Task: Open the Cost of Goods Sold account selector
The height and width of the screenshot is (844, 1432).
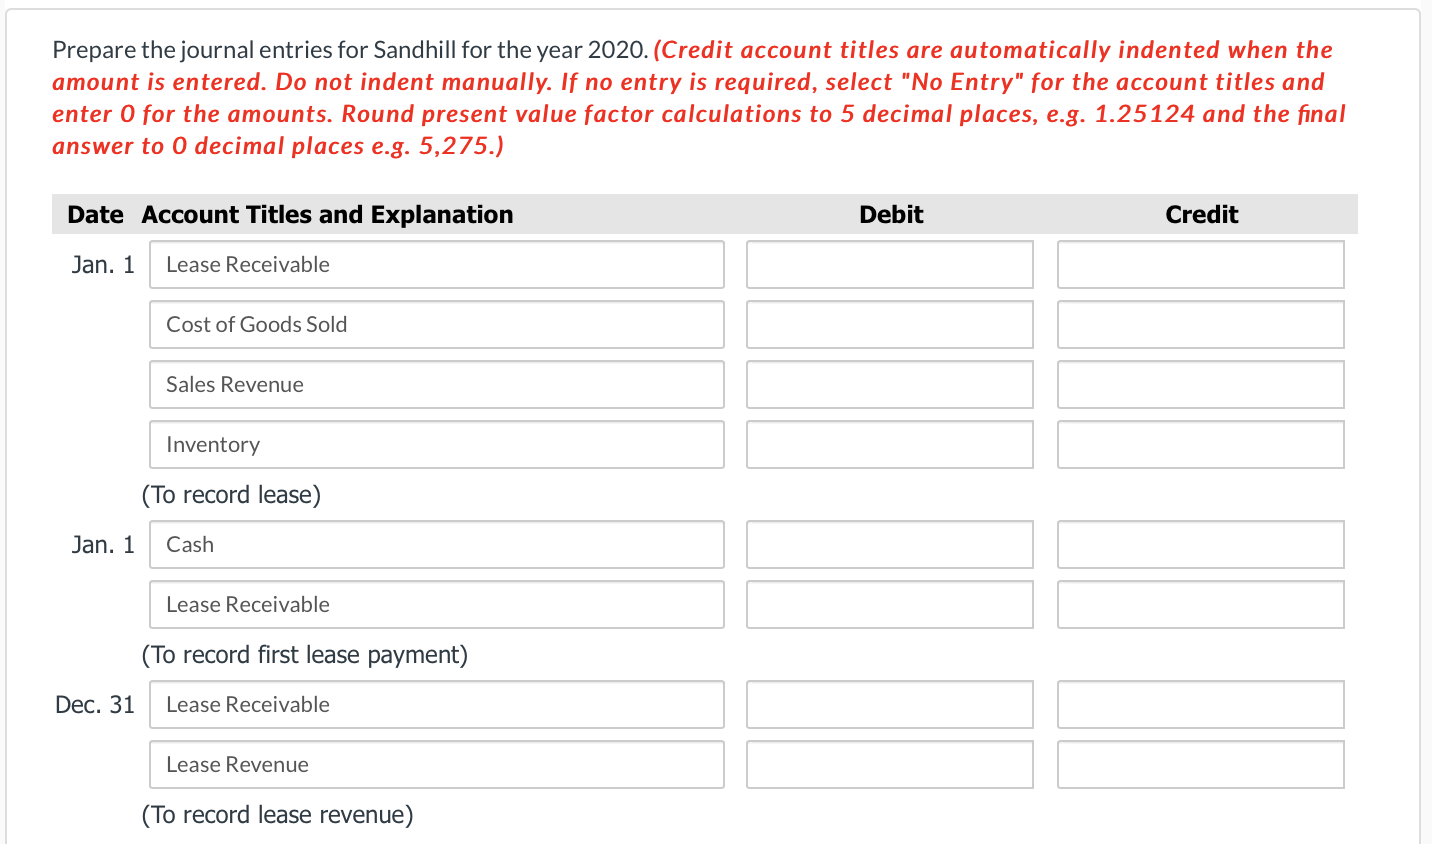Action: [x=436, y=324]
